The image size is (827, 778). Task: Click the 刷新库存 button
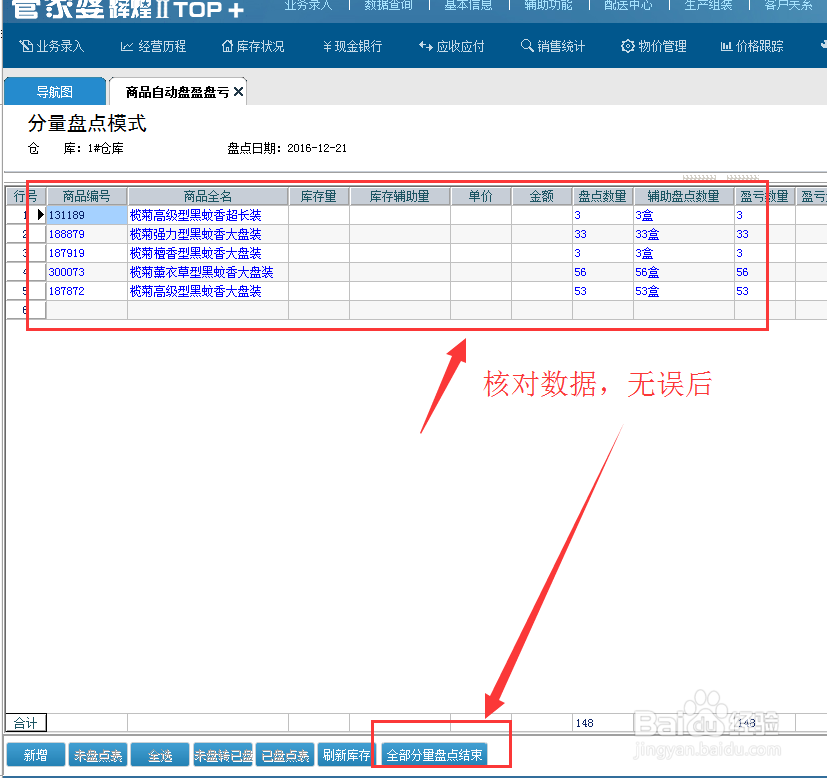pos(345,755)
